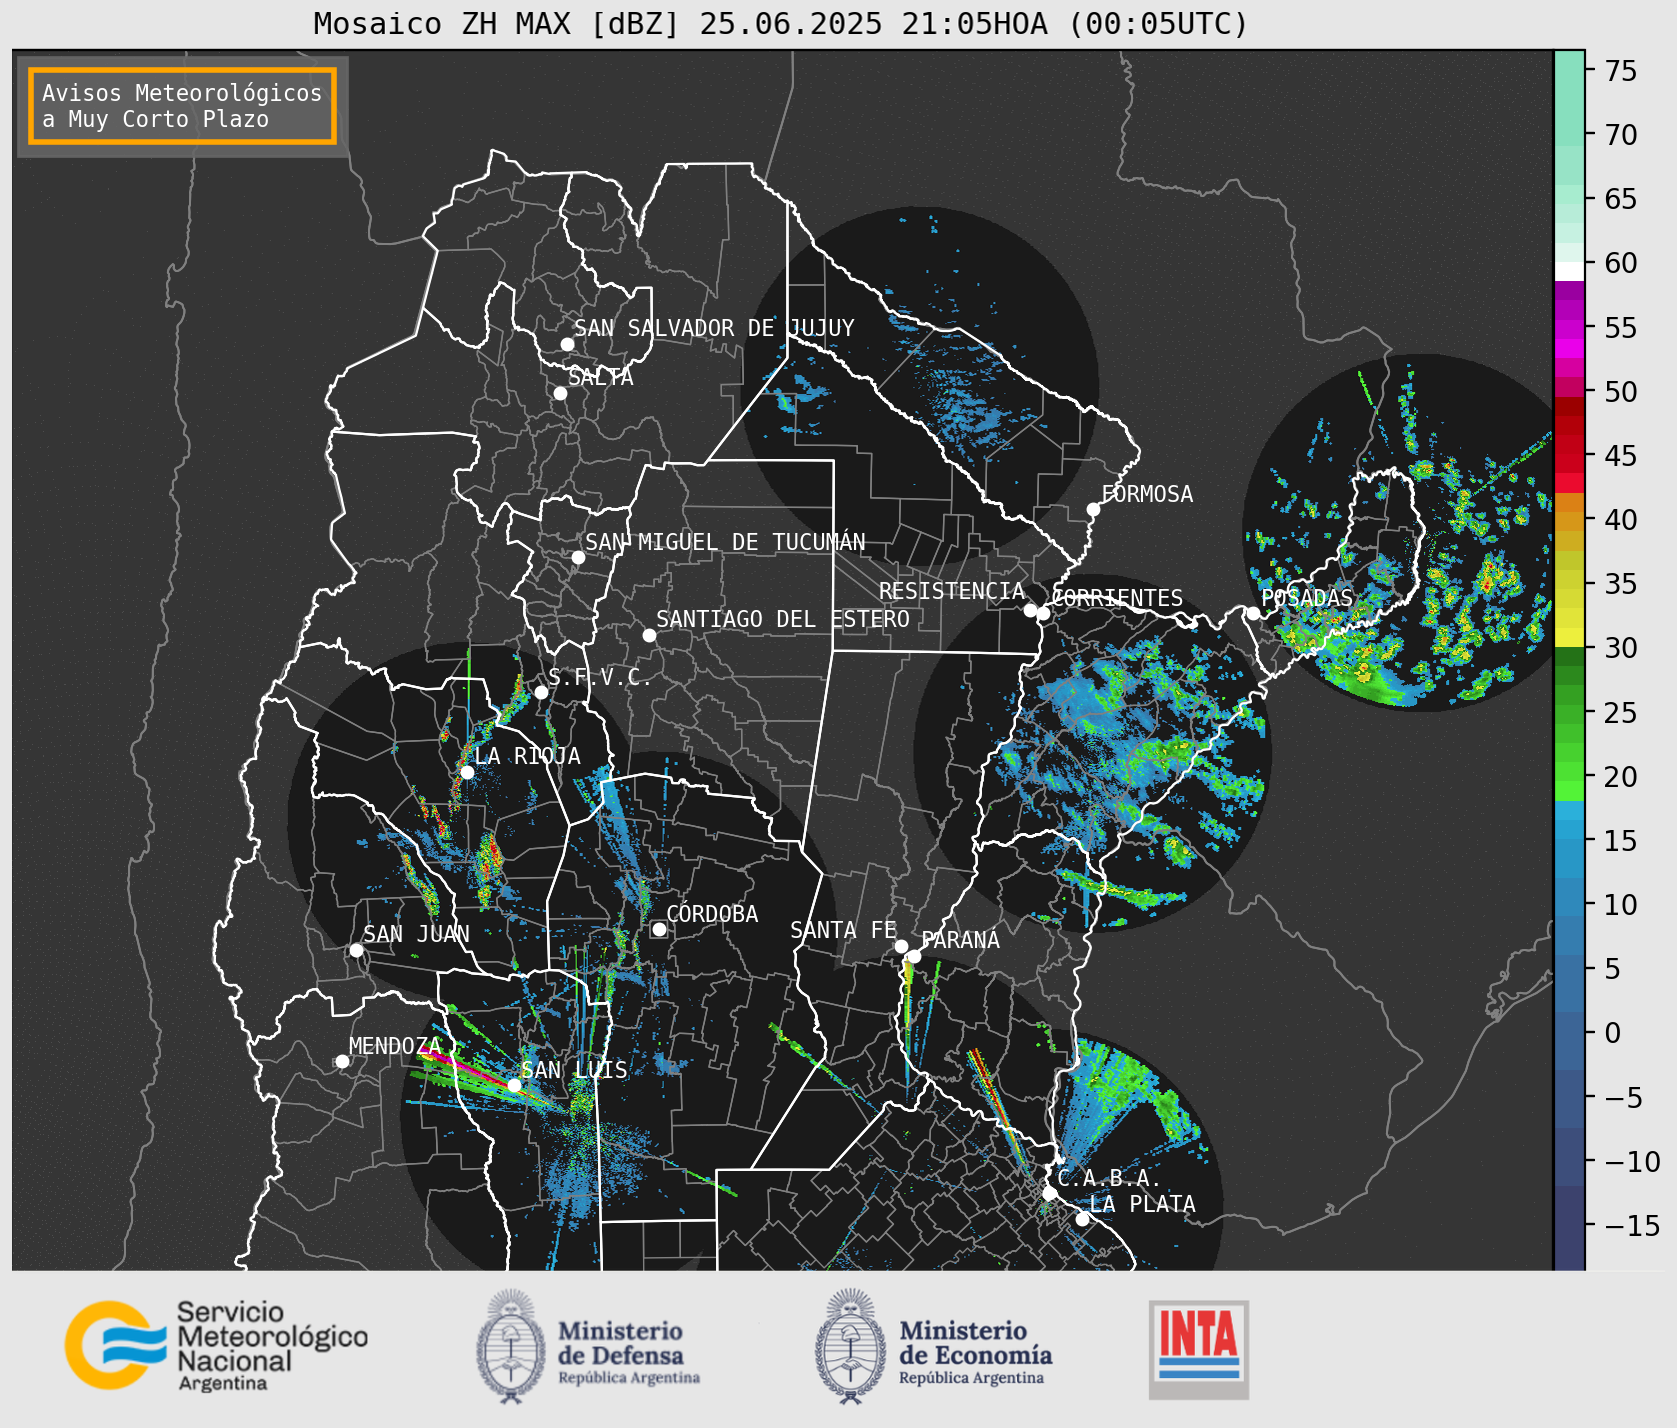The image size is (1677, 1428).
Task: Select the Corrientes city marker
Action: (x=1043, y=613)
